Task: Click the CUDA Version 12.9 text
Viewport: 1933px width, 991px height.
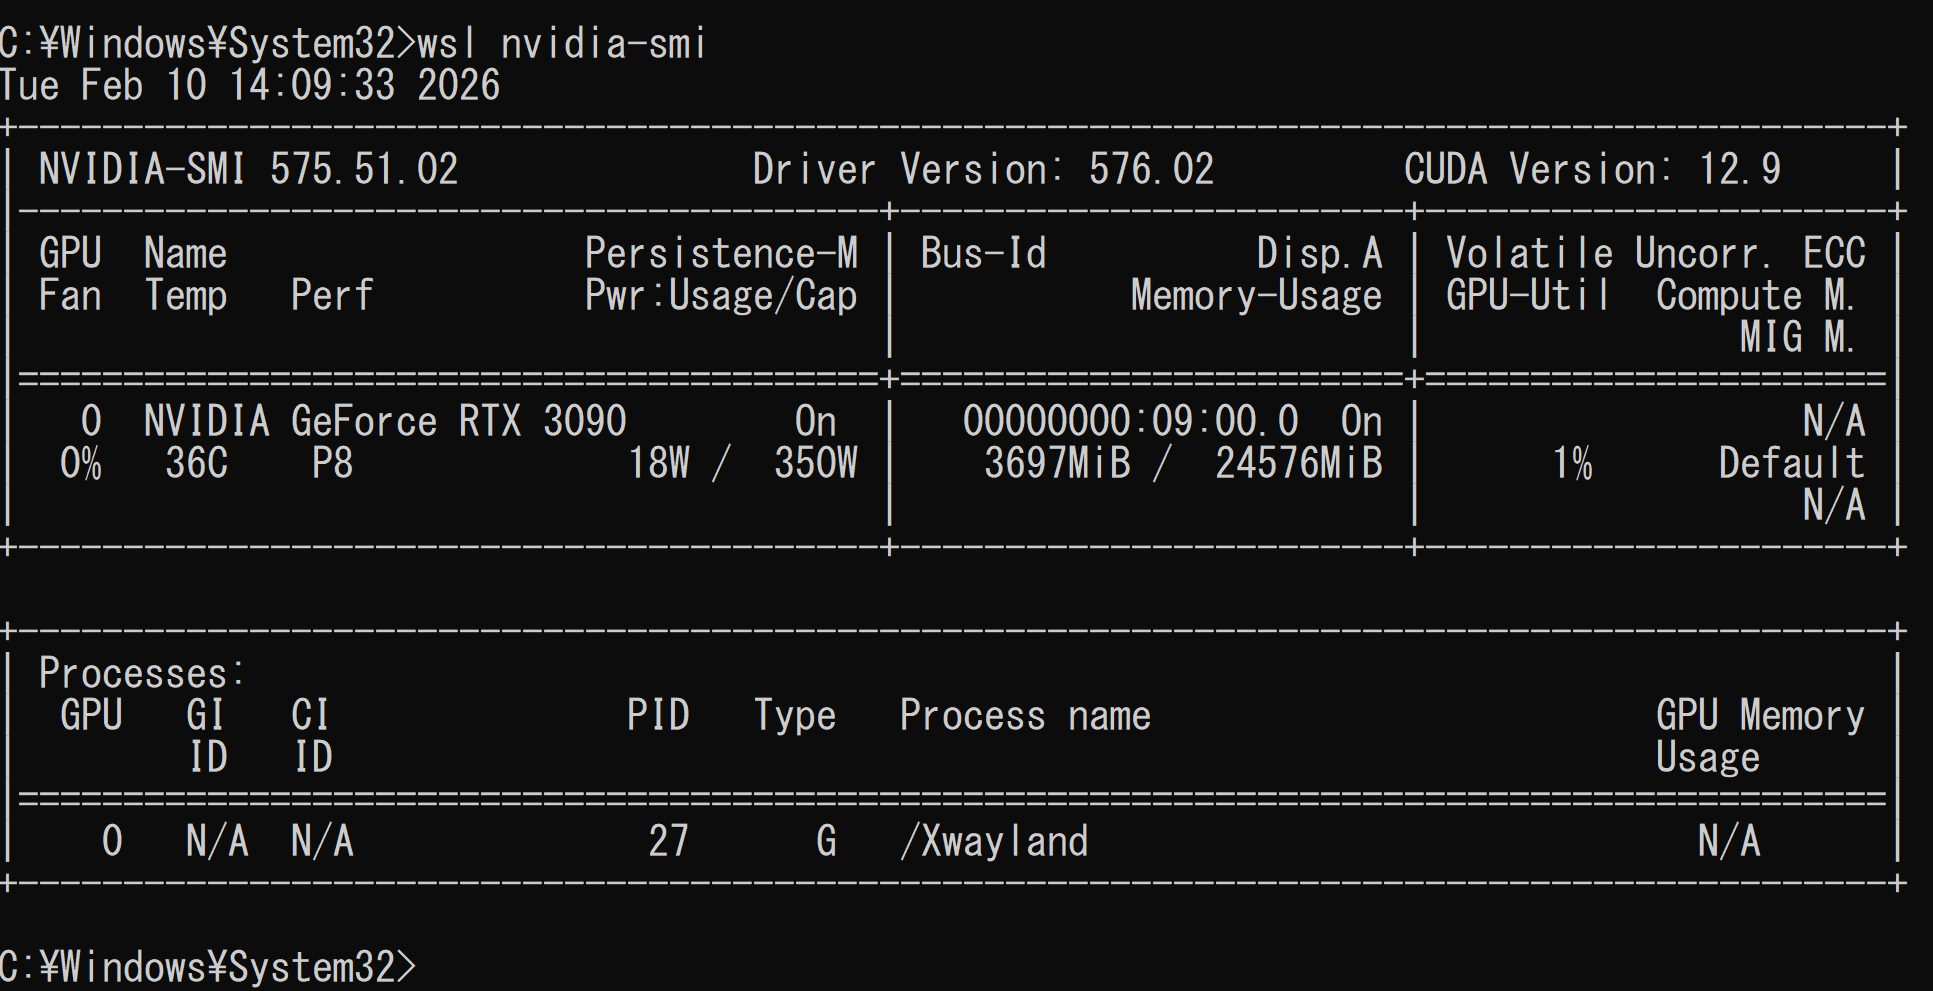Action: point(1591,170)
